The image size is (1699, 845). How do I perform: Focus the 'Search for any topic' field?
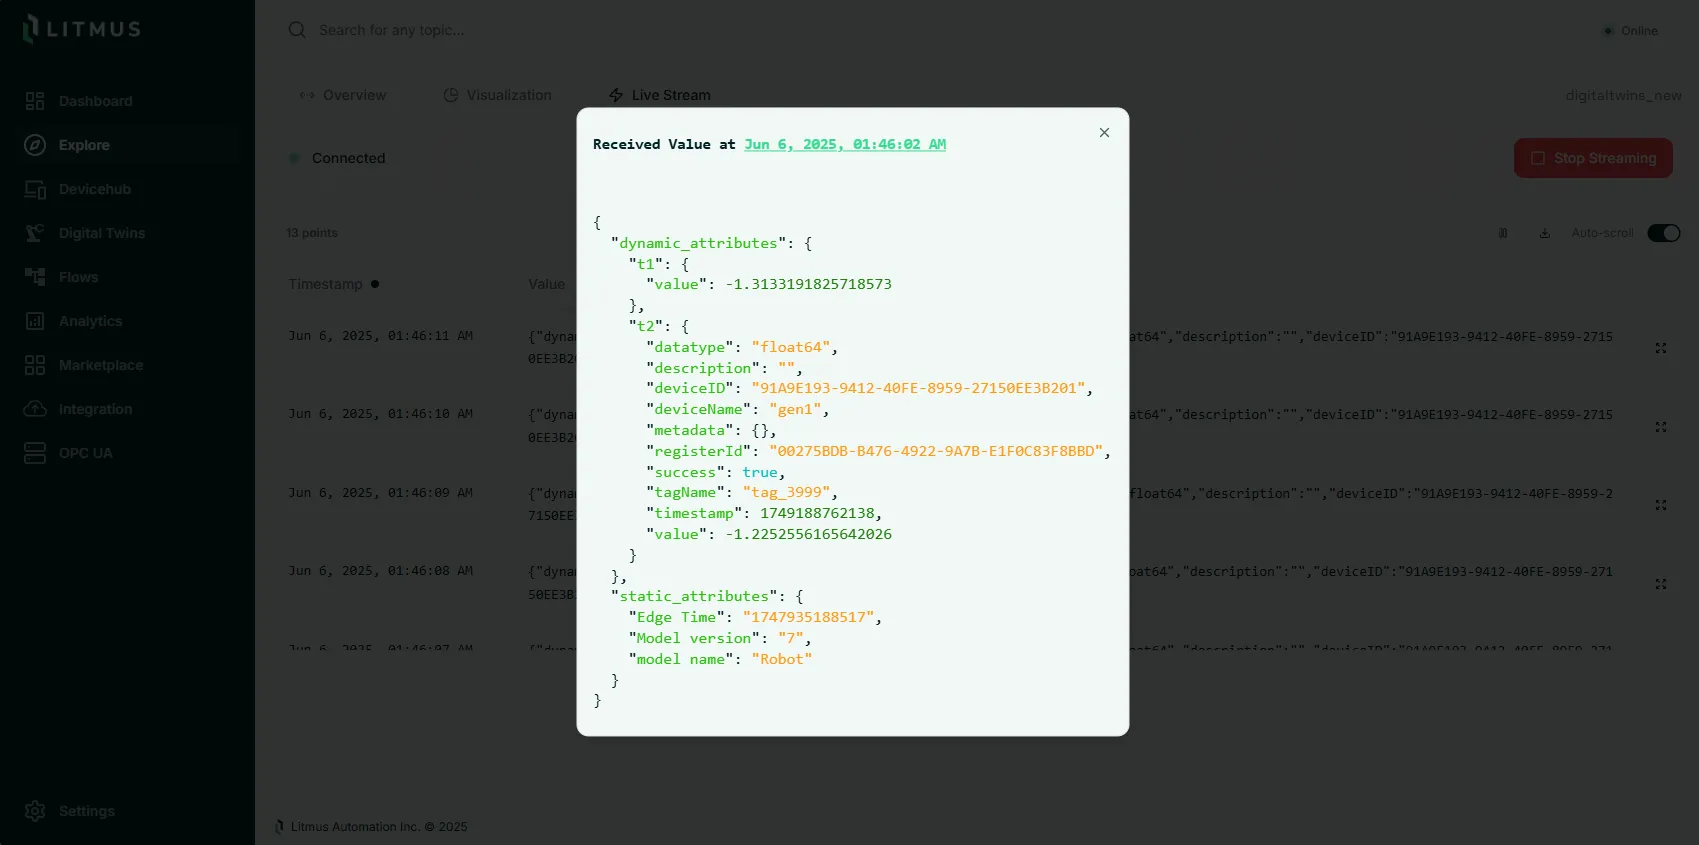pyautogui.click(x=391, y=30)
